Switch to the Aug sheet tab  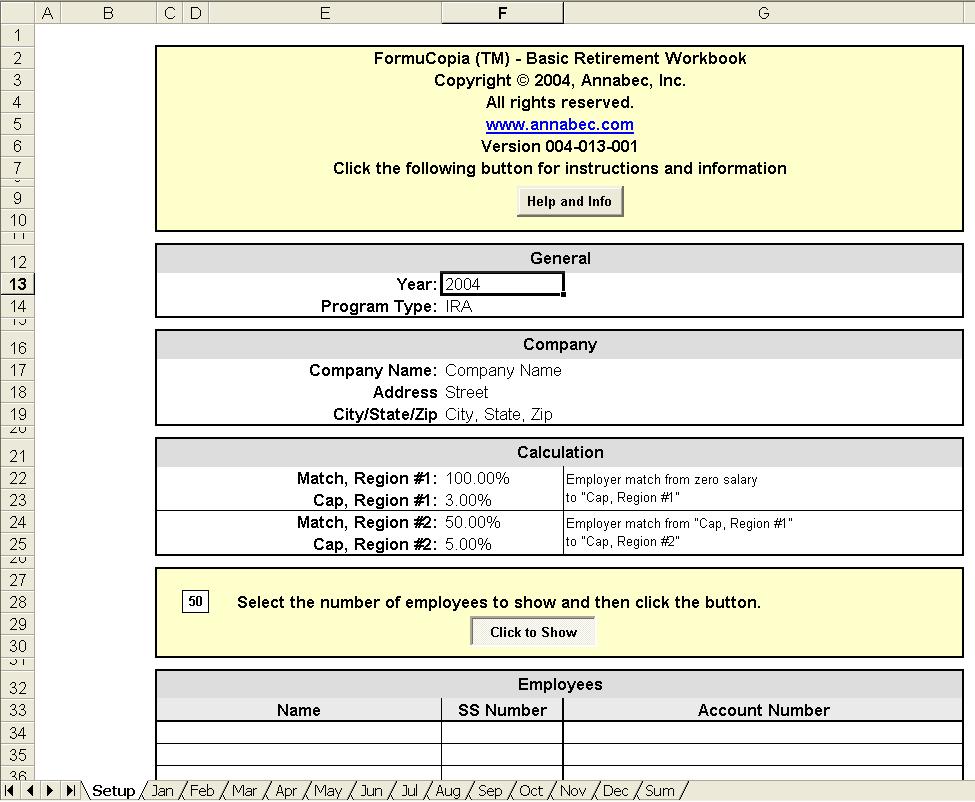448,791
